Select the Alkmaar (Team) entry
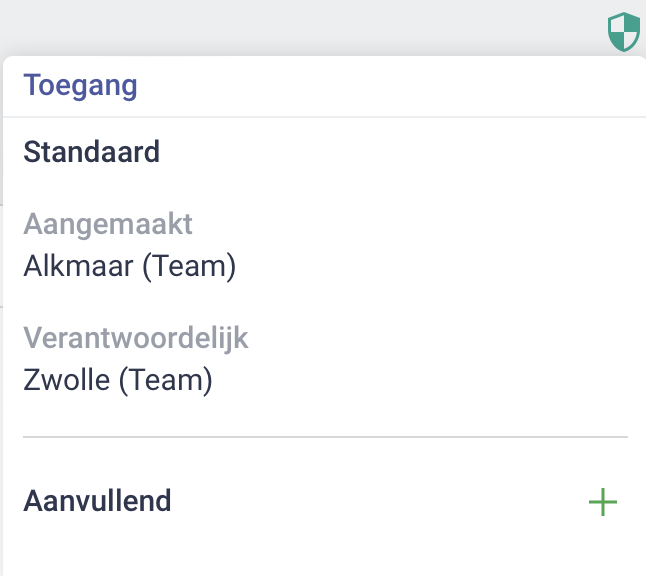 130,266
